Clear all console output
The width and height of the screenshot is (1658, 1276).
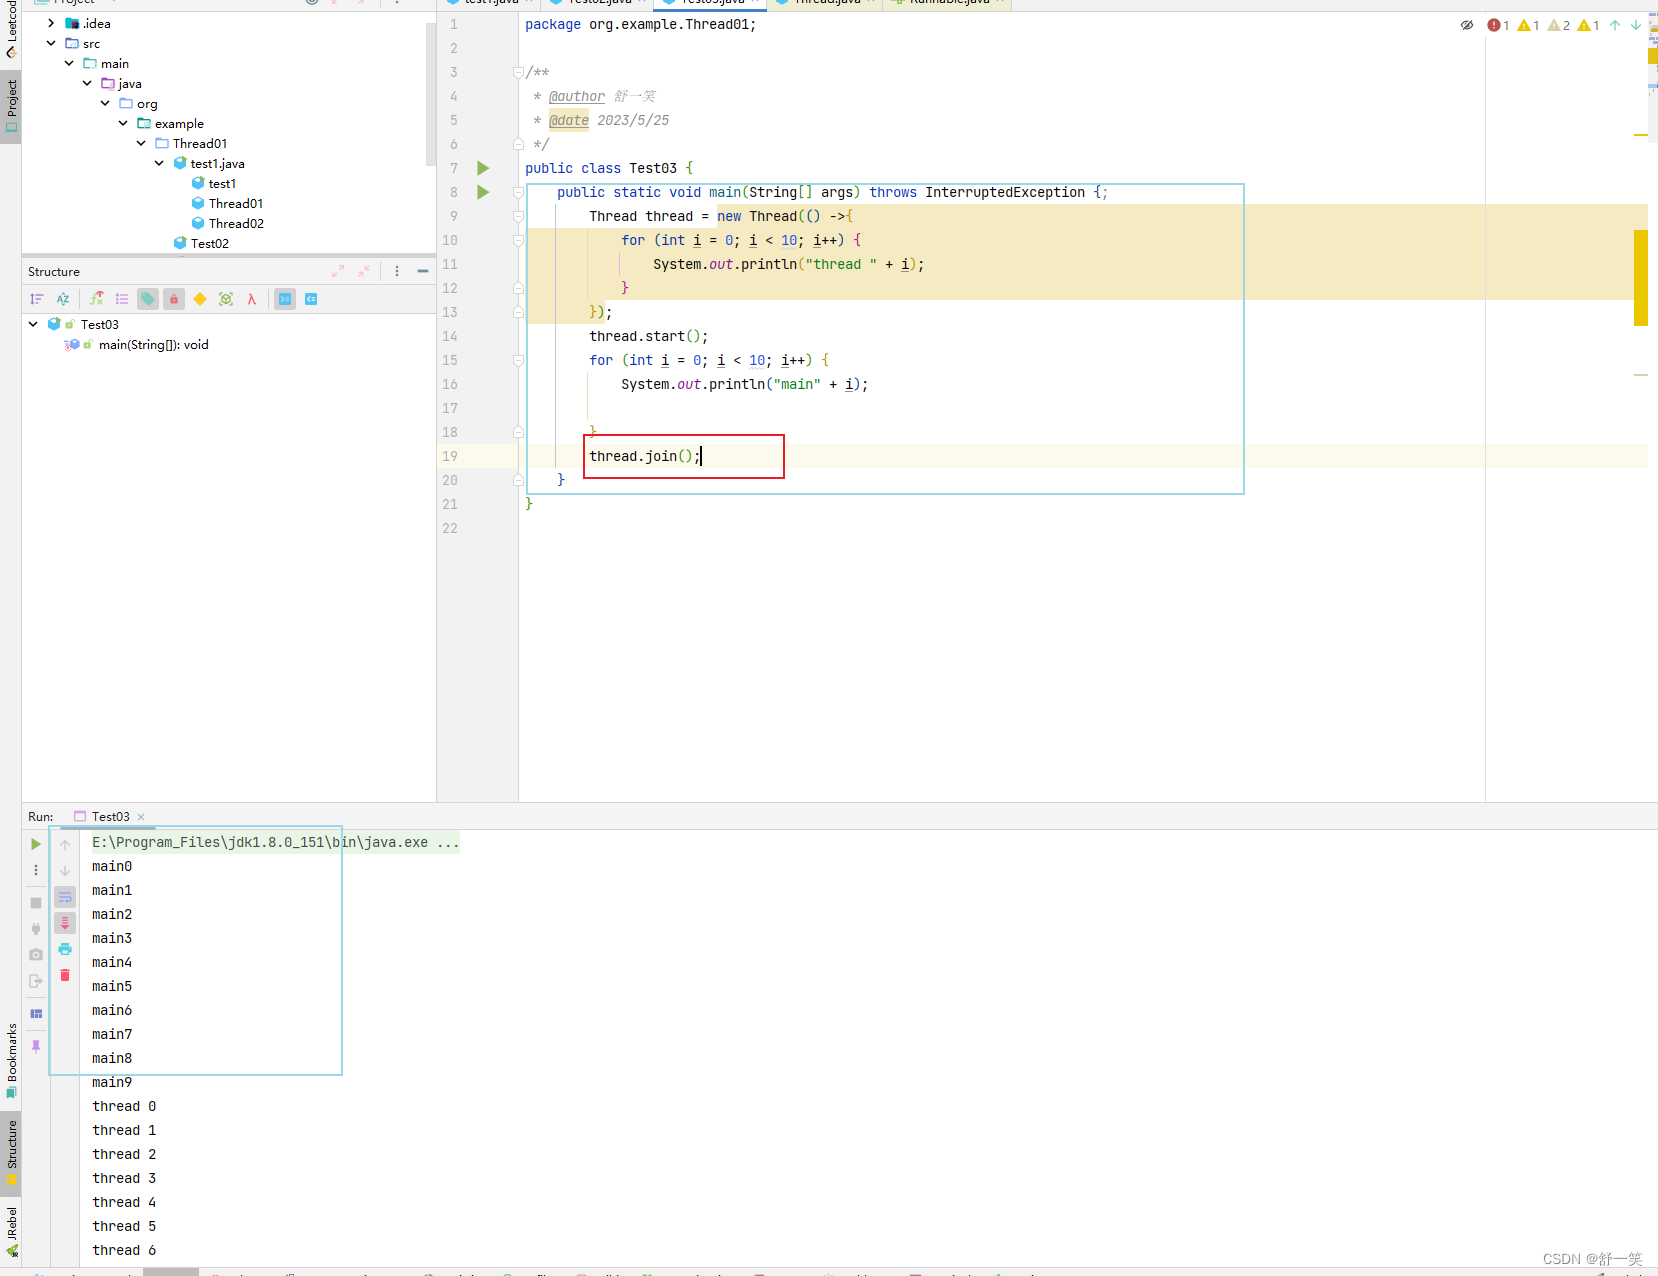tap(65, 975)
